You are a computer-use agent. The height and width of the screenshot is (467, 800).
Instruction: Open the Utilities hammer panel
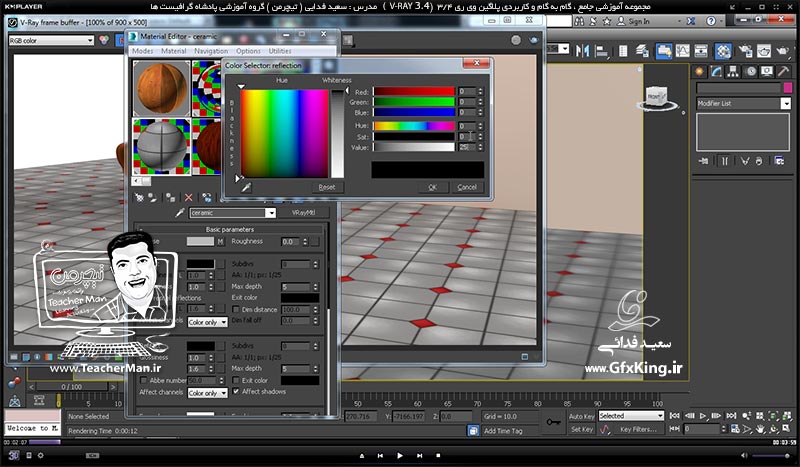(x=783, y=71)
